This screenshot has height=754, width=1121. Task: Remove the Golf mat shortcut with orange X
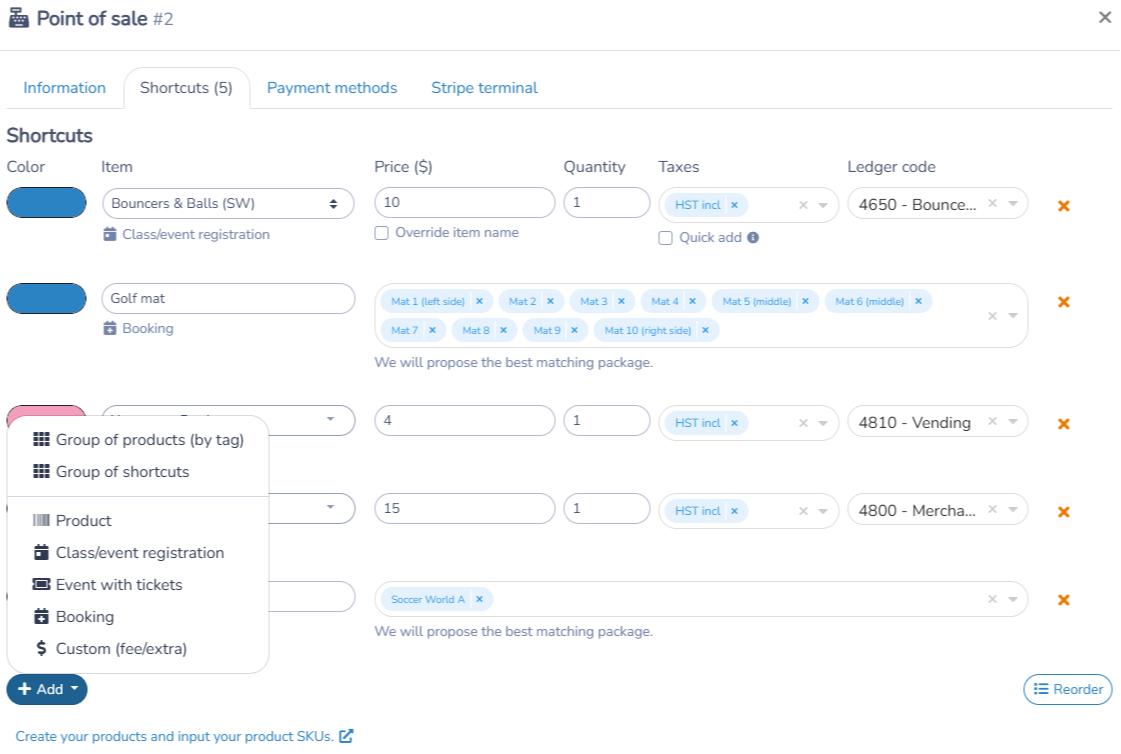click(x=1063, y=302)
